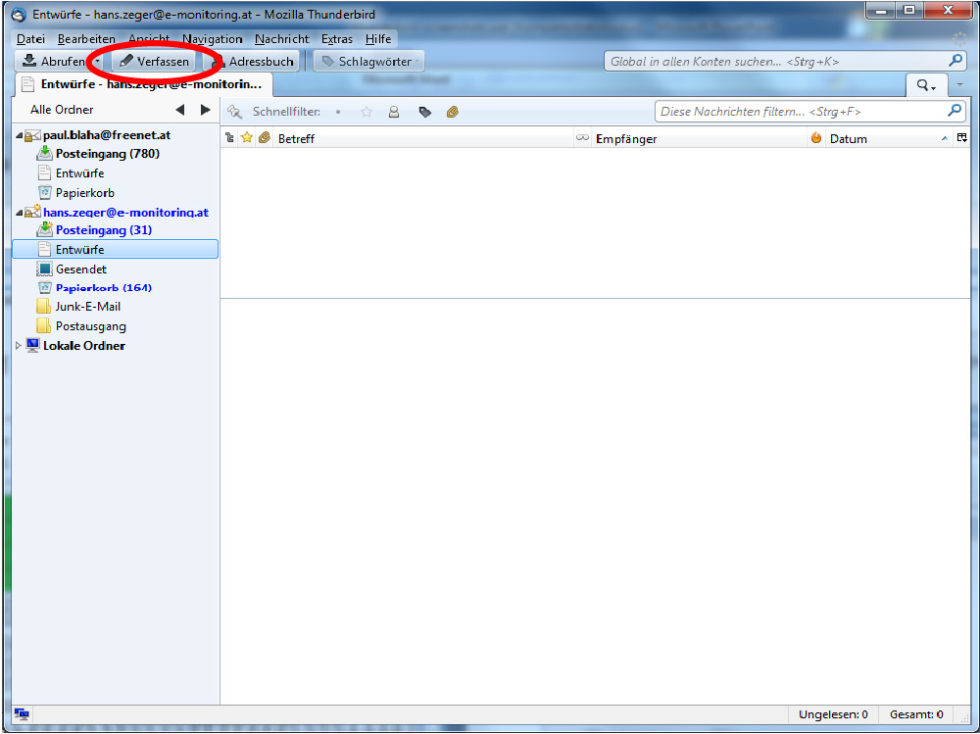Click the Alle Ordner pane header
Viewport: 980px width, 734px height.
(61, 110)
